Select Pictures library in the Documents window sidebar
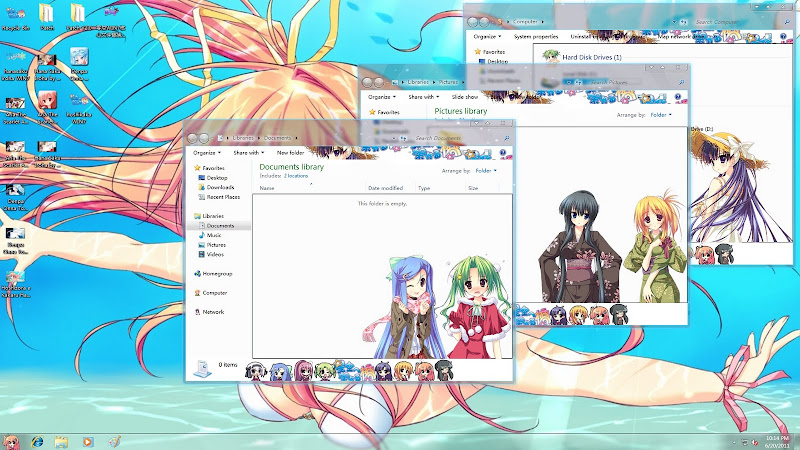Viewport: 800px width, 450px height. tap(212, 245)
